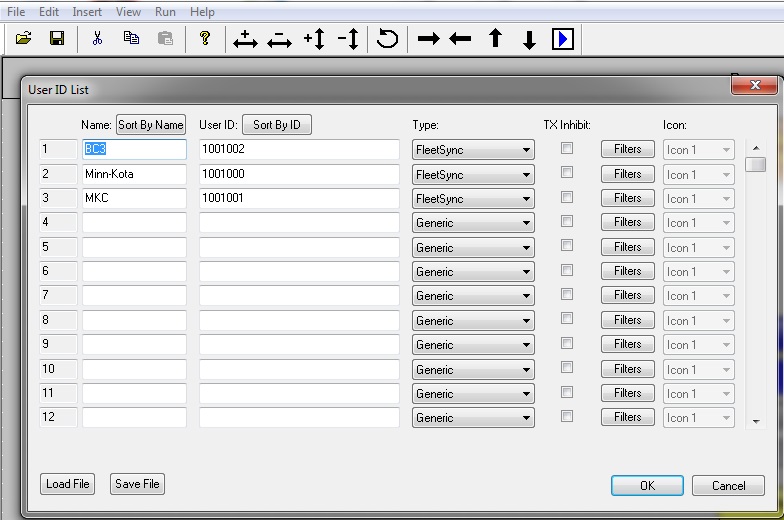Click the empty Name field in row 4
Viewport: 784px width, 520px height.
pyautogui.click(x=134, y=222)
